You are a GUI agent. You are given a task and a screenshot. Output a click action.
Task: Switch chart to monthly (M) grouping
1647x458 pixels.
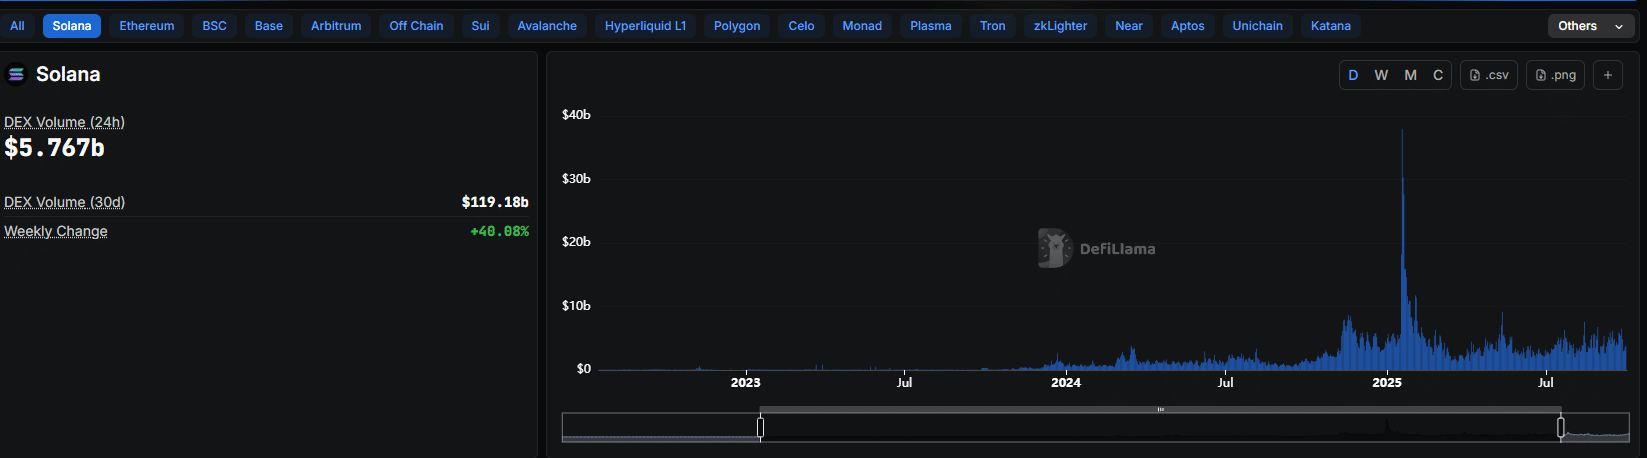pyautogui.click(x=1410, y=75)
